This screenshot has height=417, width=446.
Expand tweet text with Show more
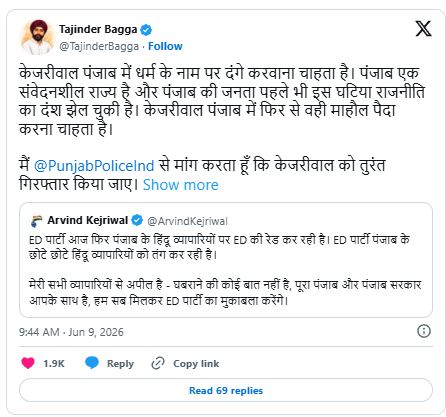pos(181,185)
